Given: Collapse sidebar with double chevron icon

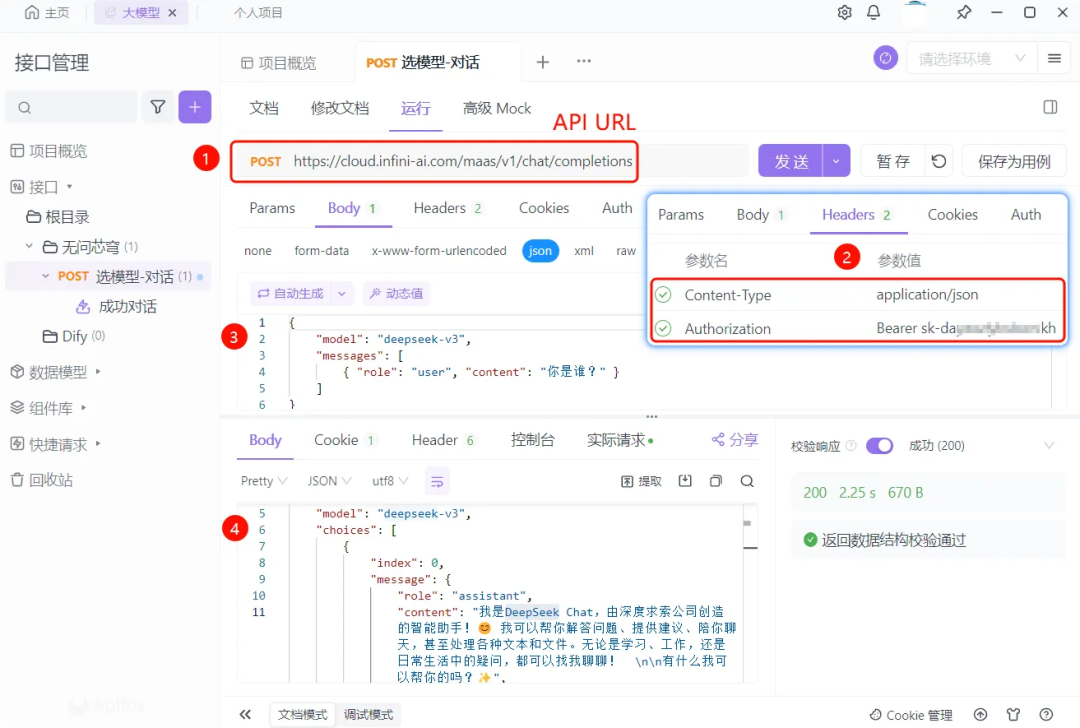Looking at the screenshot, I should pos(245,714).
